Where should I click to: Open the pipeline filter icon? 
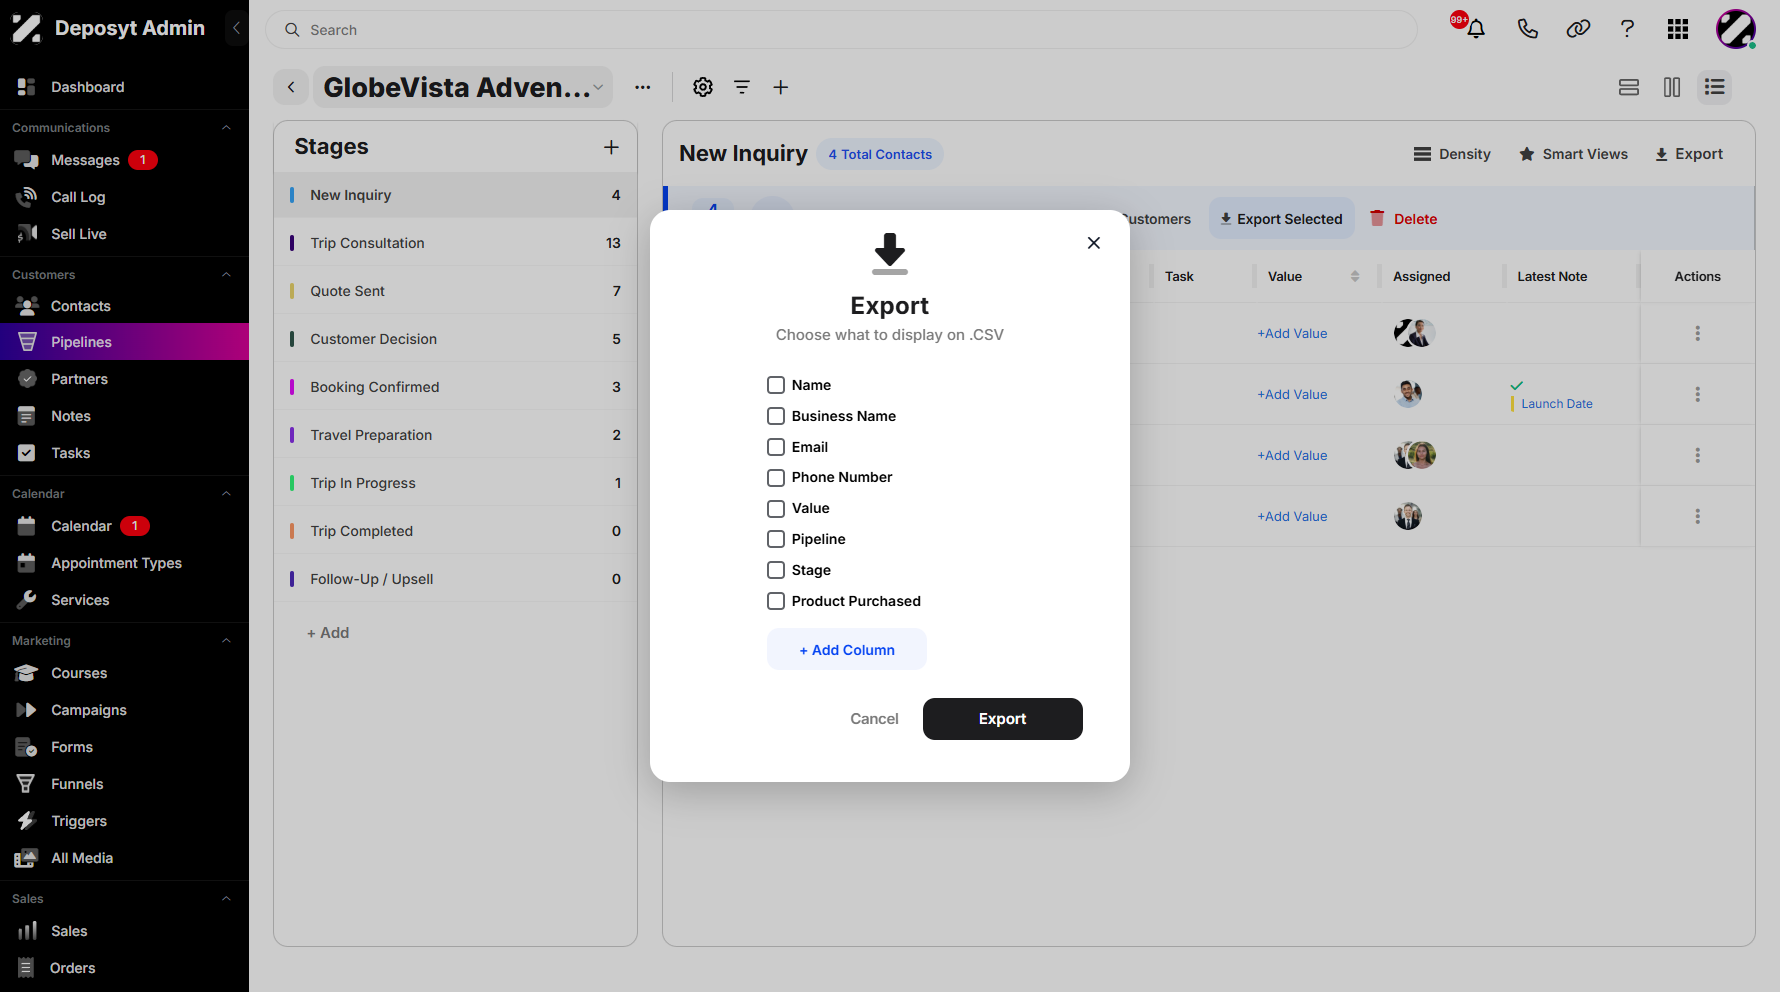point(742,87)
